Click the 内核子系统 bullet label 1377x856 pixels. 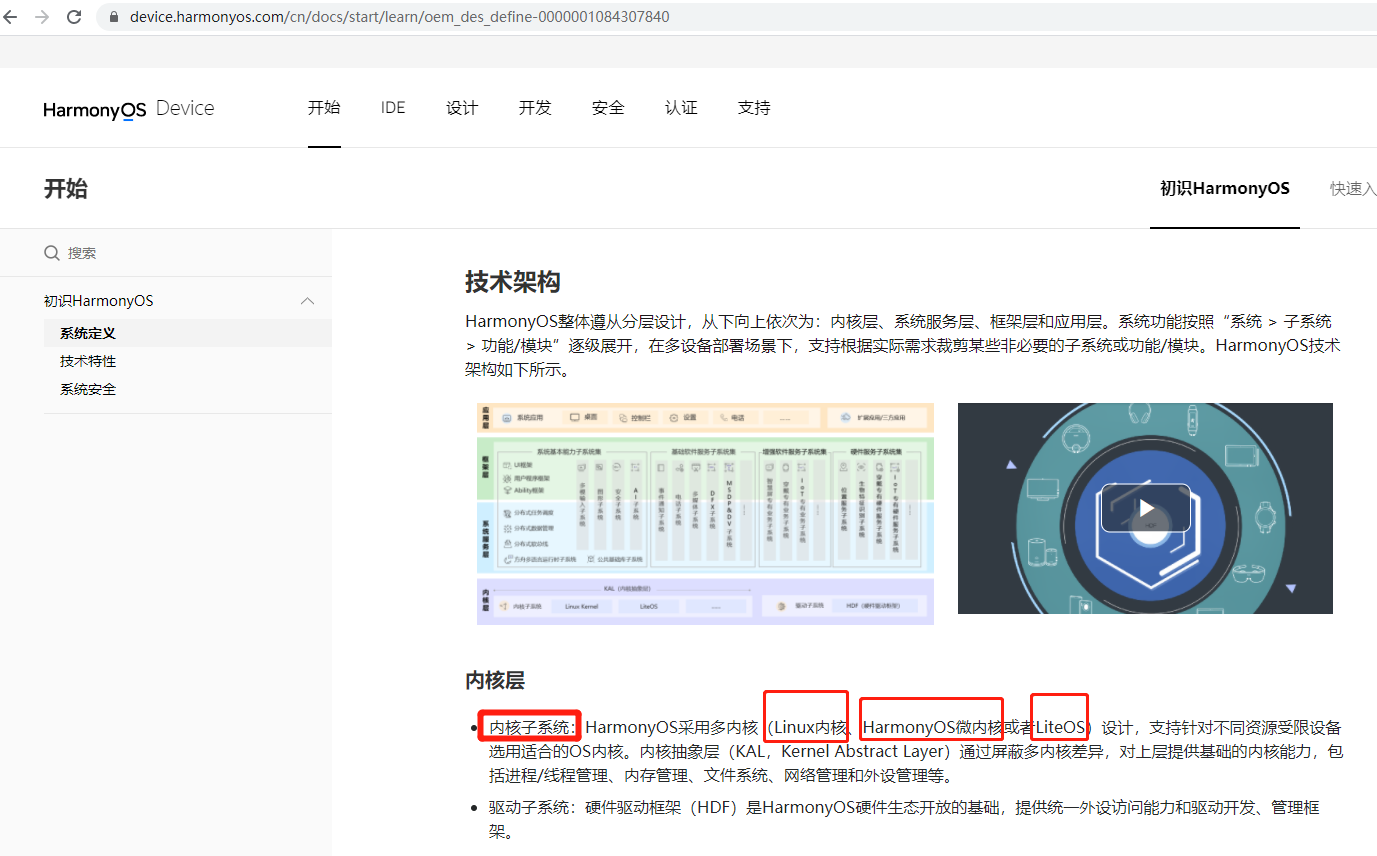[530, 727]
